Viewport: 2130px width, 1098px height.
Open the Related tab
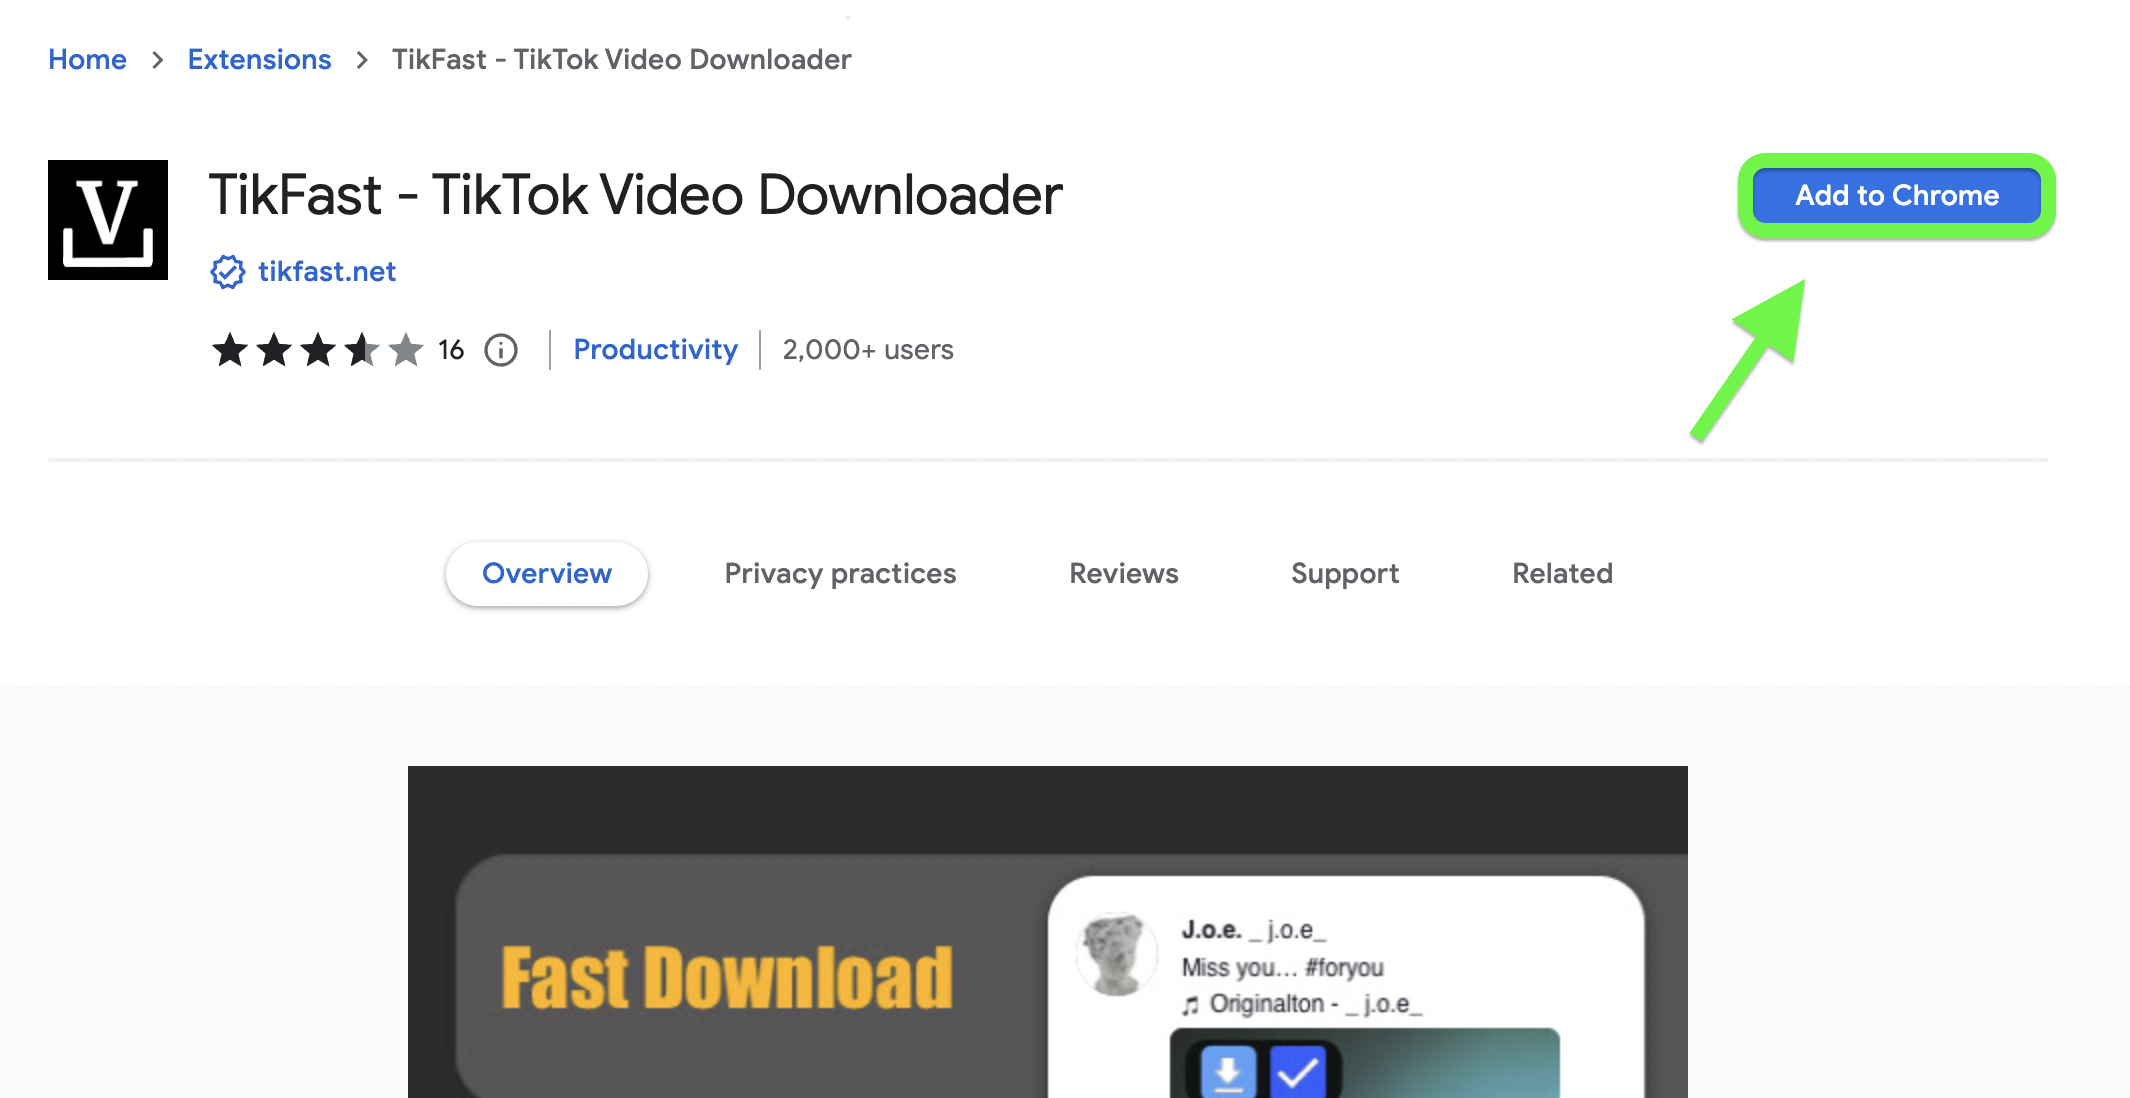pyautogui.click(x=1562, y=574)
